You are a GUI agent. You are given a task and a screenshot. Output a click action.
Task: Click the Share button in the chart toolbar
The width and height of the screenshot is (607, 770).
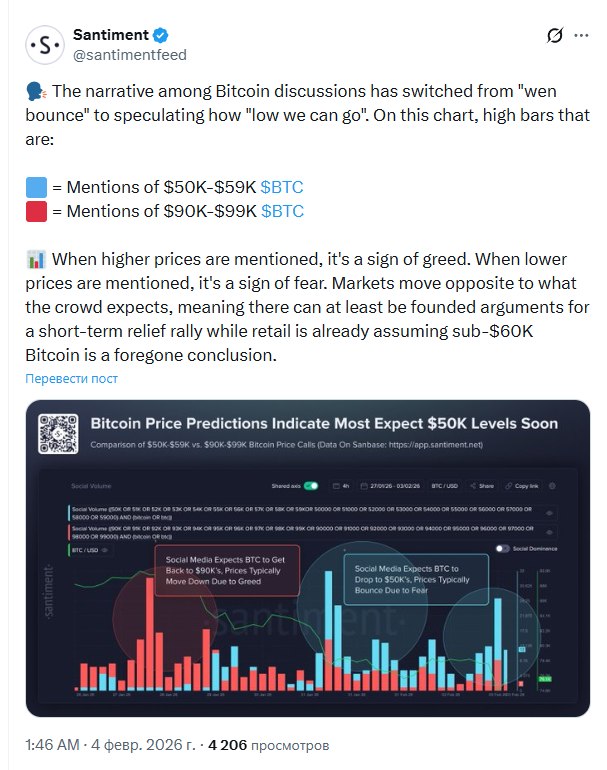pos(484,486)
